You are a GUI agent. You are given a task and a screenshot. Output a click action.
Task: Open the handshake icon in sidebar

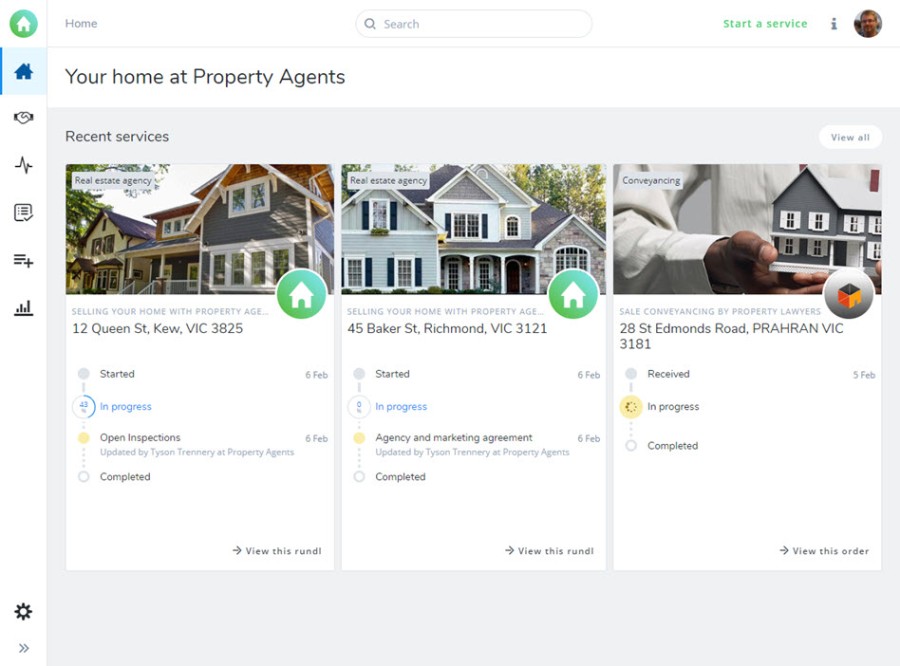pyautogui.click(x=24, y=118)
